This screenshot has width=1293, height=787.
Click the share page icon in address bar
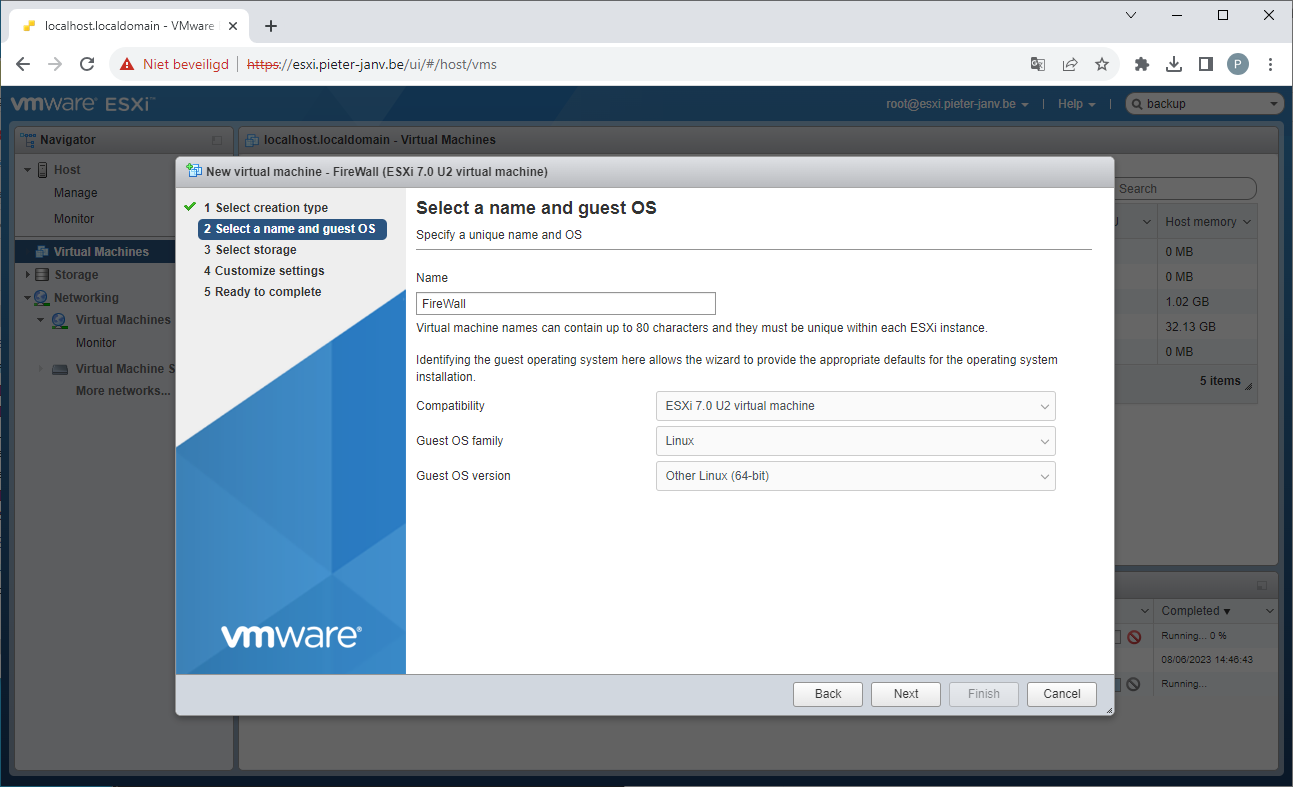pos(1070,64)
